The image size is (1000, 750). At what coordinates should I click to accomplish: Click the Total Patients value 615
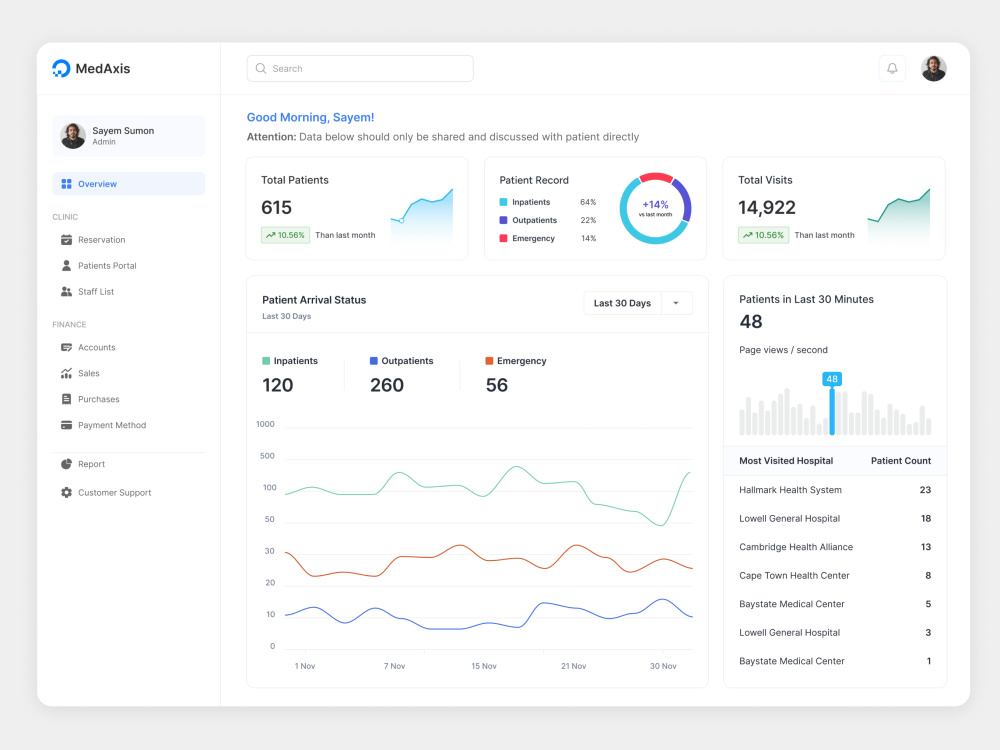pos(276,207)
